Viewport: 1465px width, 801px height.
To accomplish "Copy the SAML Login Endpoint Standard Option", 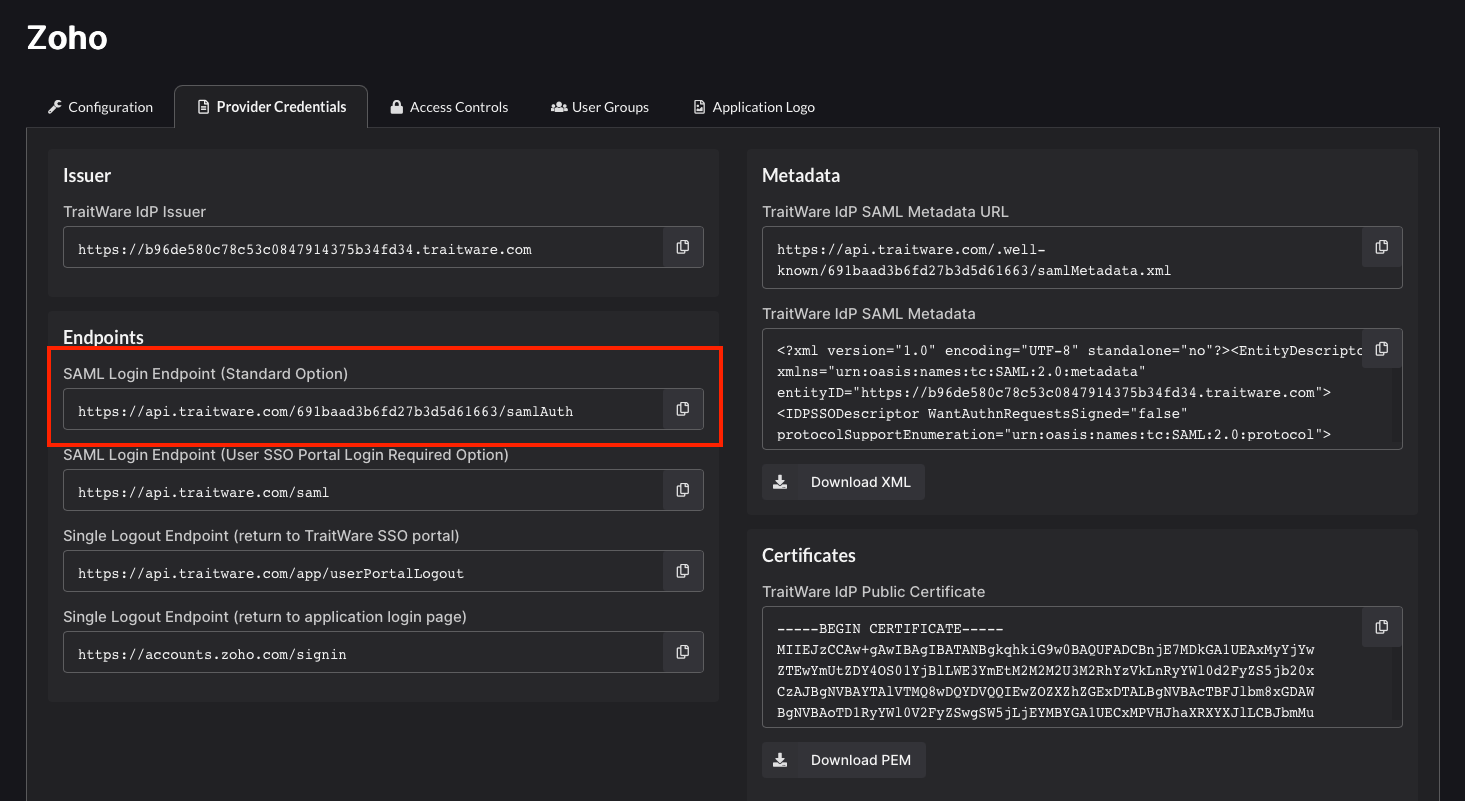I will pyautogui.click(x=683, y=409).
